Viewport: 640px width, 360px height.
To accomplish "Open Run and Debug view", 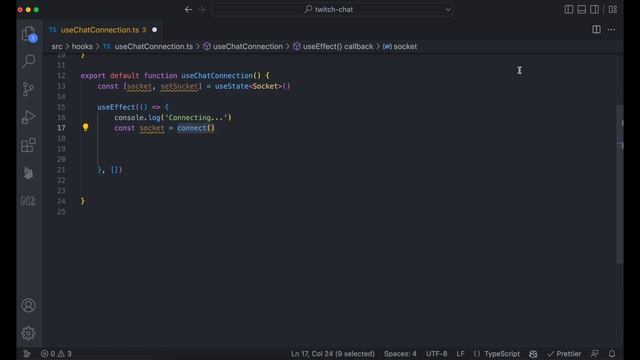I will point(29,117).
